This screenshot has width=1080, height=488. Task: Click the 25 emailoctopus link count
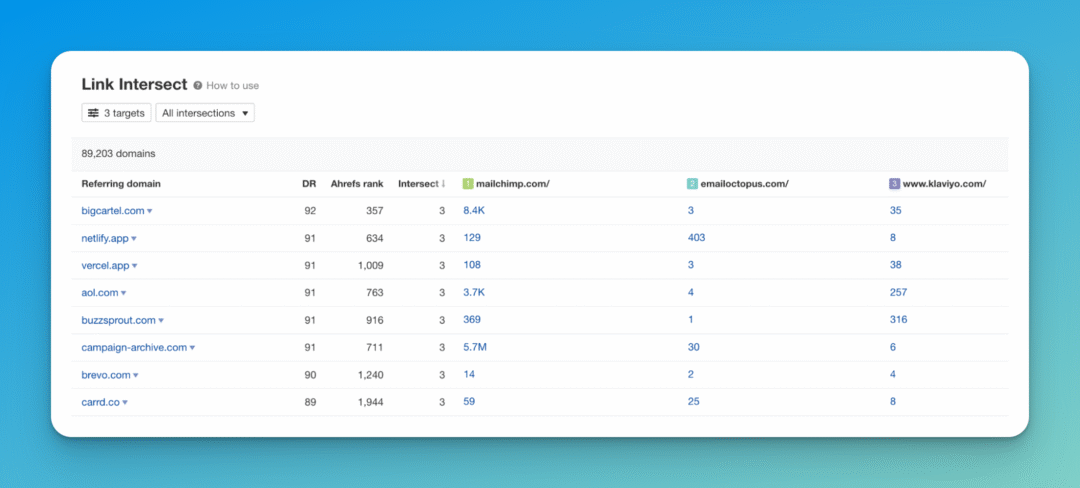coord(694,401)
